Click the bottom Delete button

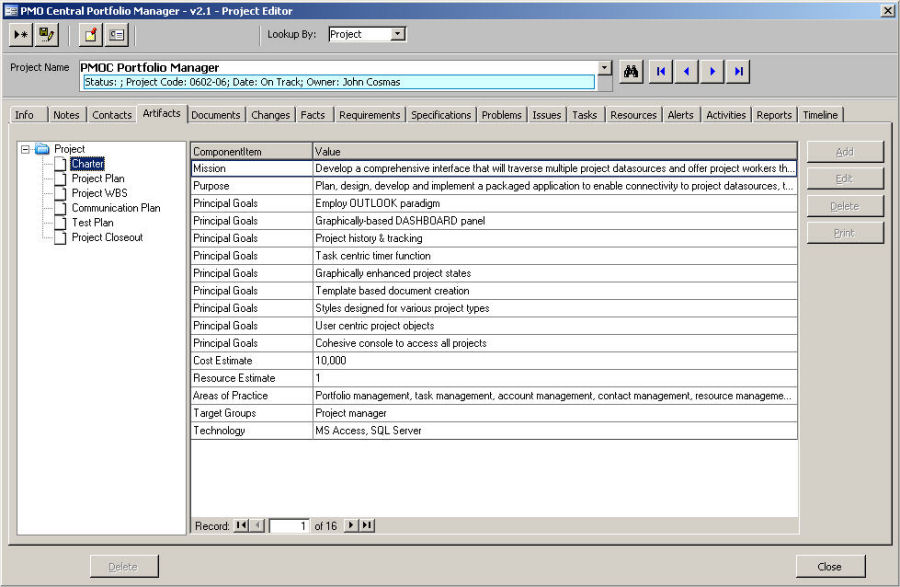click(x=124, y=566)
